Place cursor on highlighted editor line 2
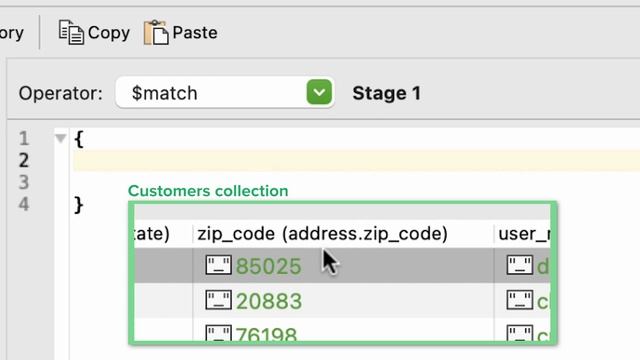Screen dimensions: 640x360 pos(356,160)
